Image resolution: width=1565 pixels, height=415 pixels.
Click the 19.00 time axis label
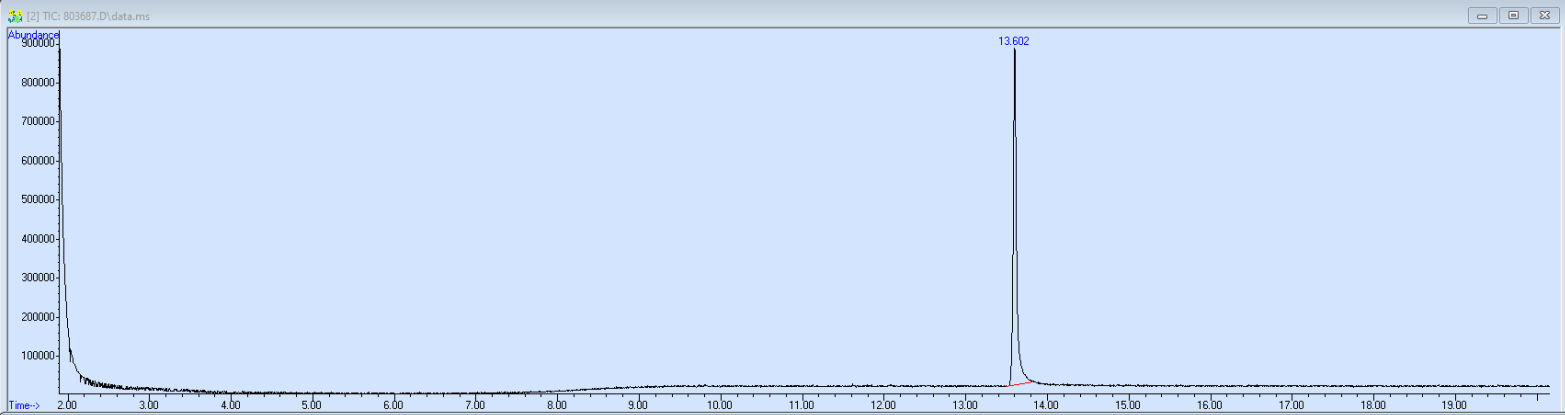pyautogui.click(x=1454, y=405)
